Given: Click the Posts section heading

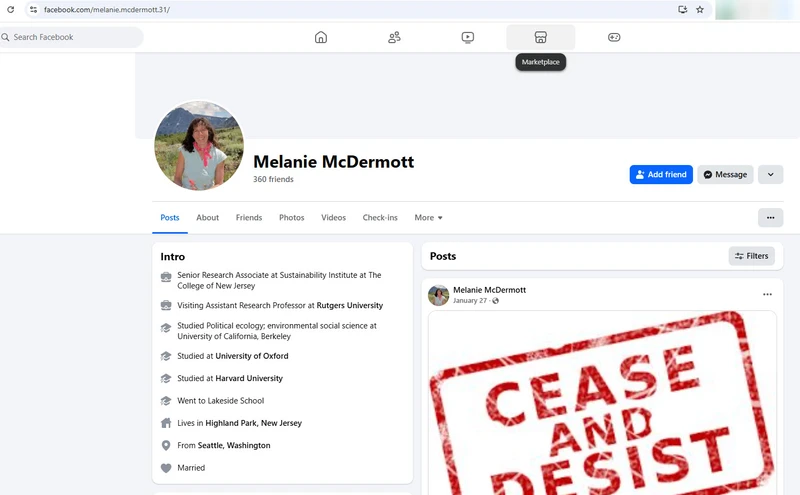Looking at the screenshot, I should [x=443, y=256].
